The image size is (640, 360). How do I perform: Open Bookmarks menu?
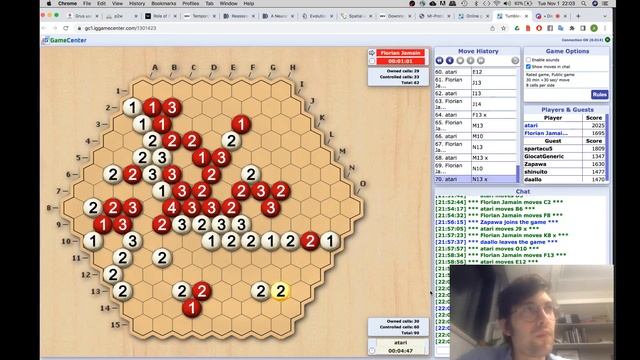point(163,3)
